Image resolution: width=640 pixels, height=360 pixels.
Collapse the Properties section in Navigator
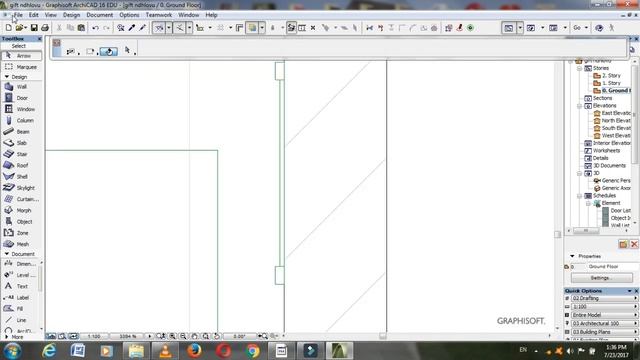pos(572,256)
